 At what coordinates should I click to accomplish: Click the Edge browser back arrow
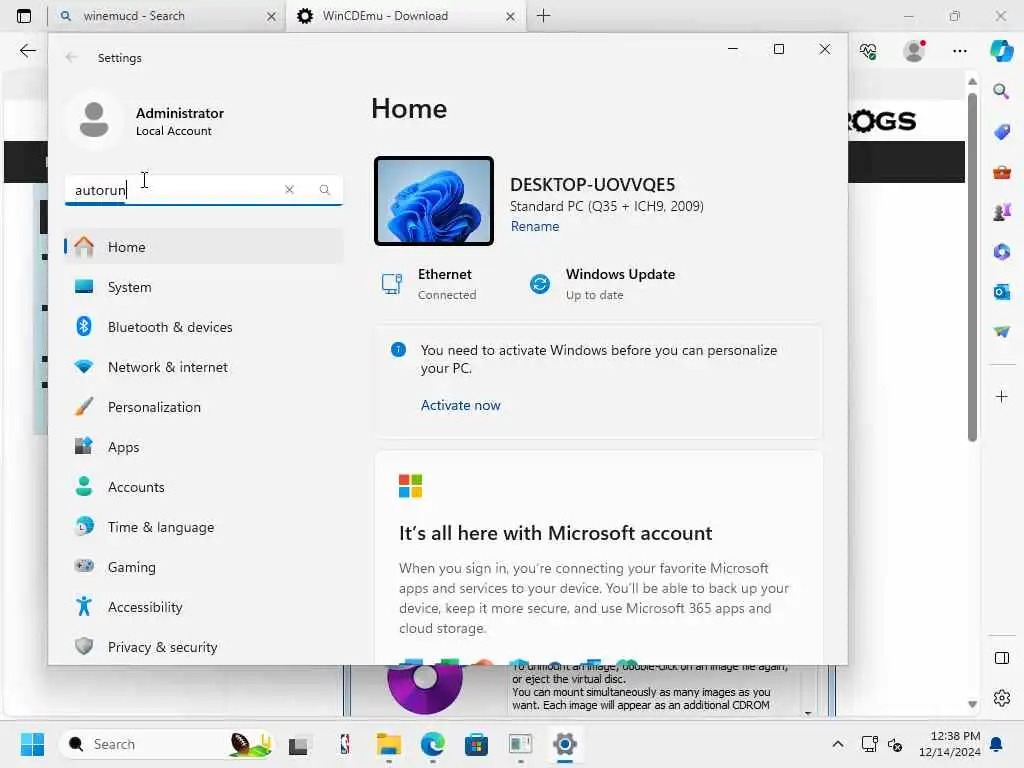(x=27, y=51)
